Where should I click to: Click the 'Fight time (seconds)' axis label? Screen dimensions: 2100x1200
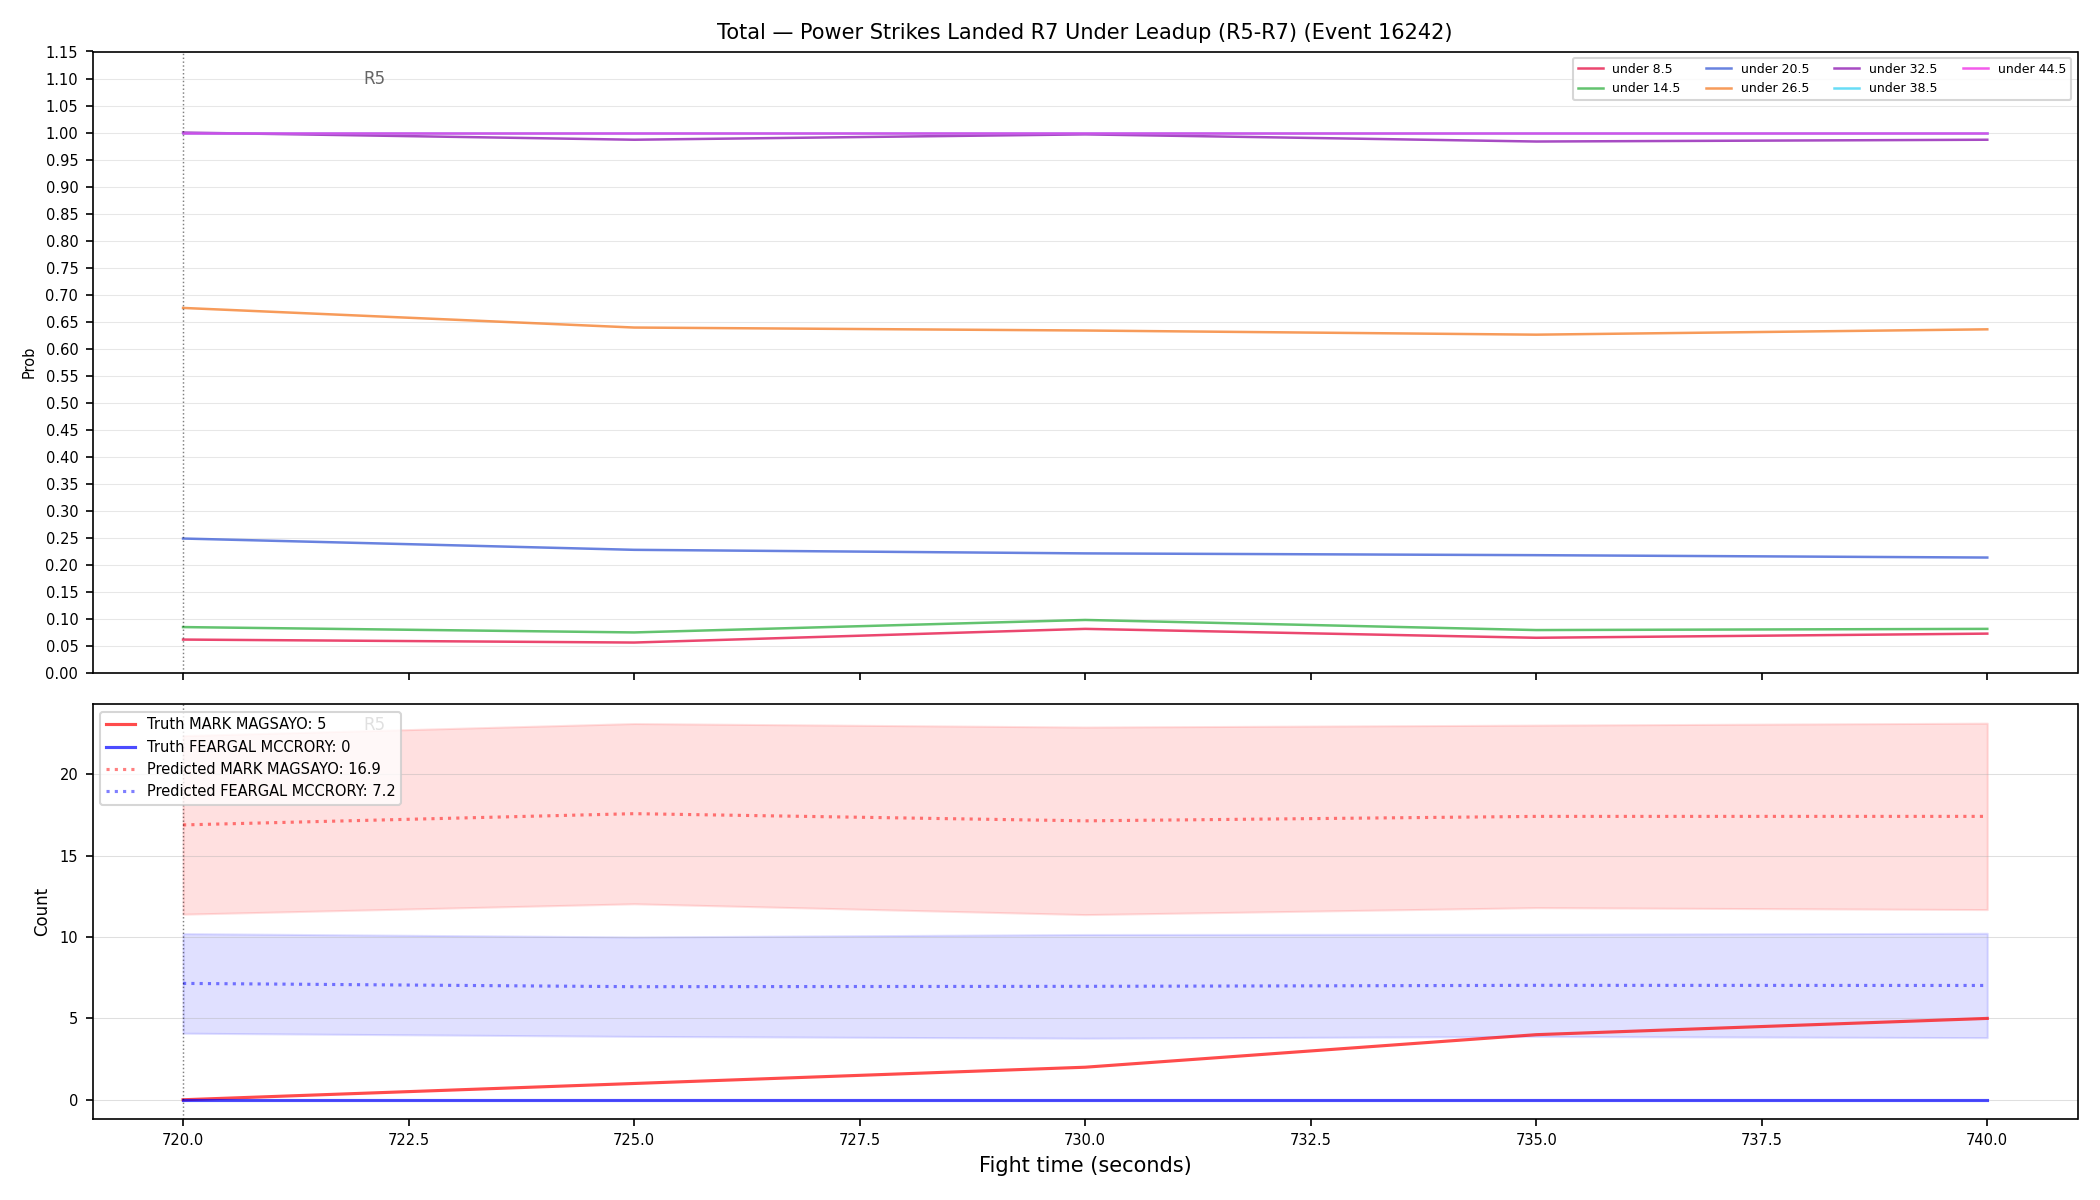click(1085, 1165)
